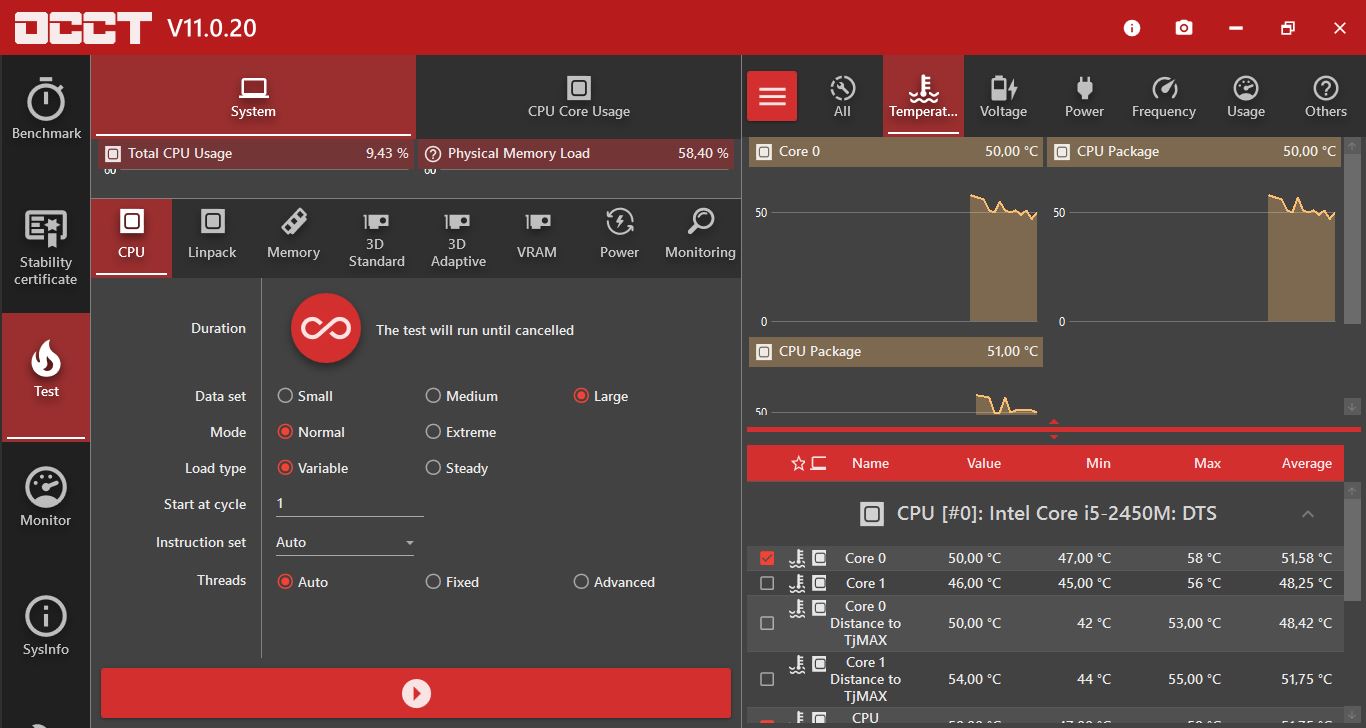
Task: Click the infinite duration button
Action: click(x=326, y=328)
